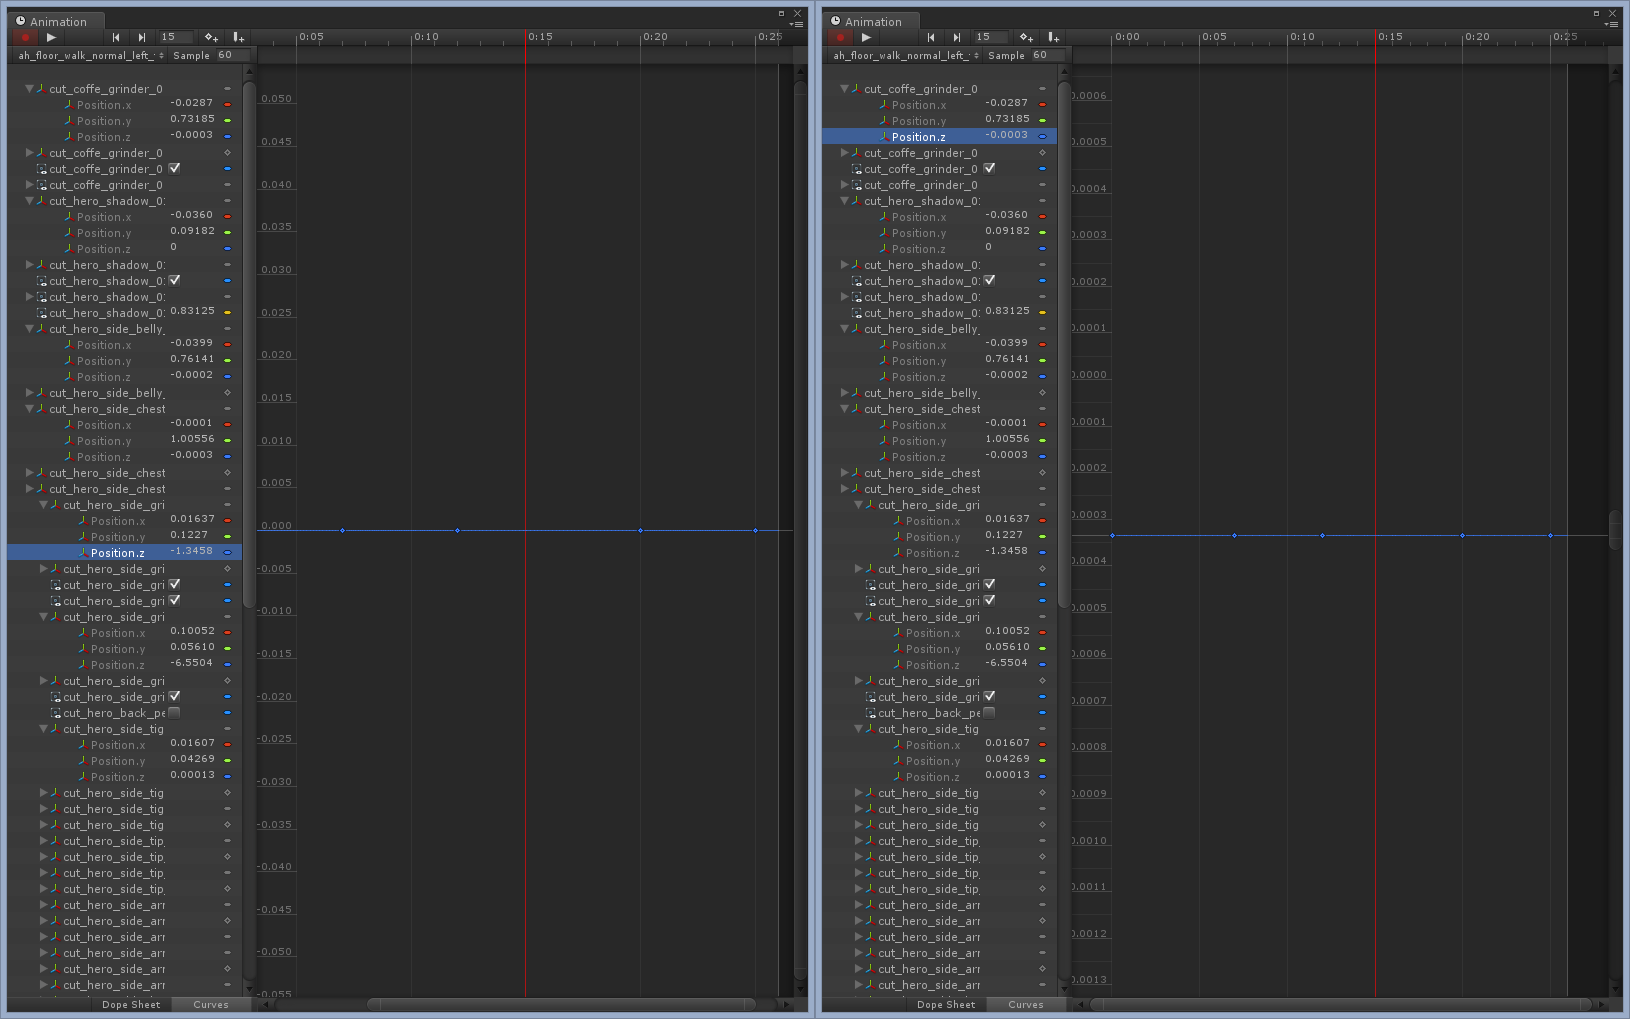Switch left window to Curves view
Viewport: 1630px width, 1019px height.
pyautogui.click(x=211, y=1005)
